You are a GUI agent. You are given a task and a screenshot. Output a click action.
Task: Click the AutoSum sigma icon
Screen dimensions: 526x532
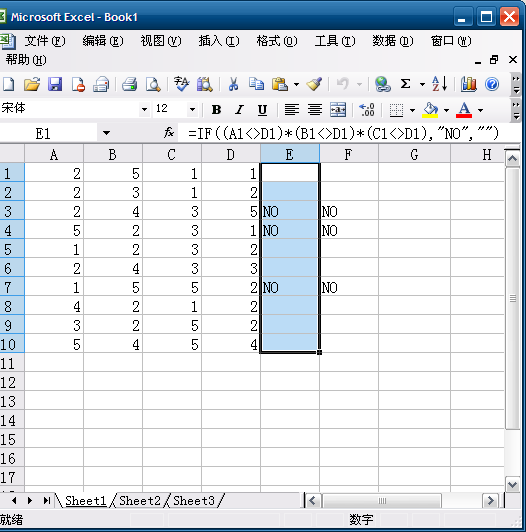405,84
